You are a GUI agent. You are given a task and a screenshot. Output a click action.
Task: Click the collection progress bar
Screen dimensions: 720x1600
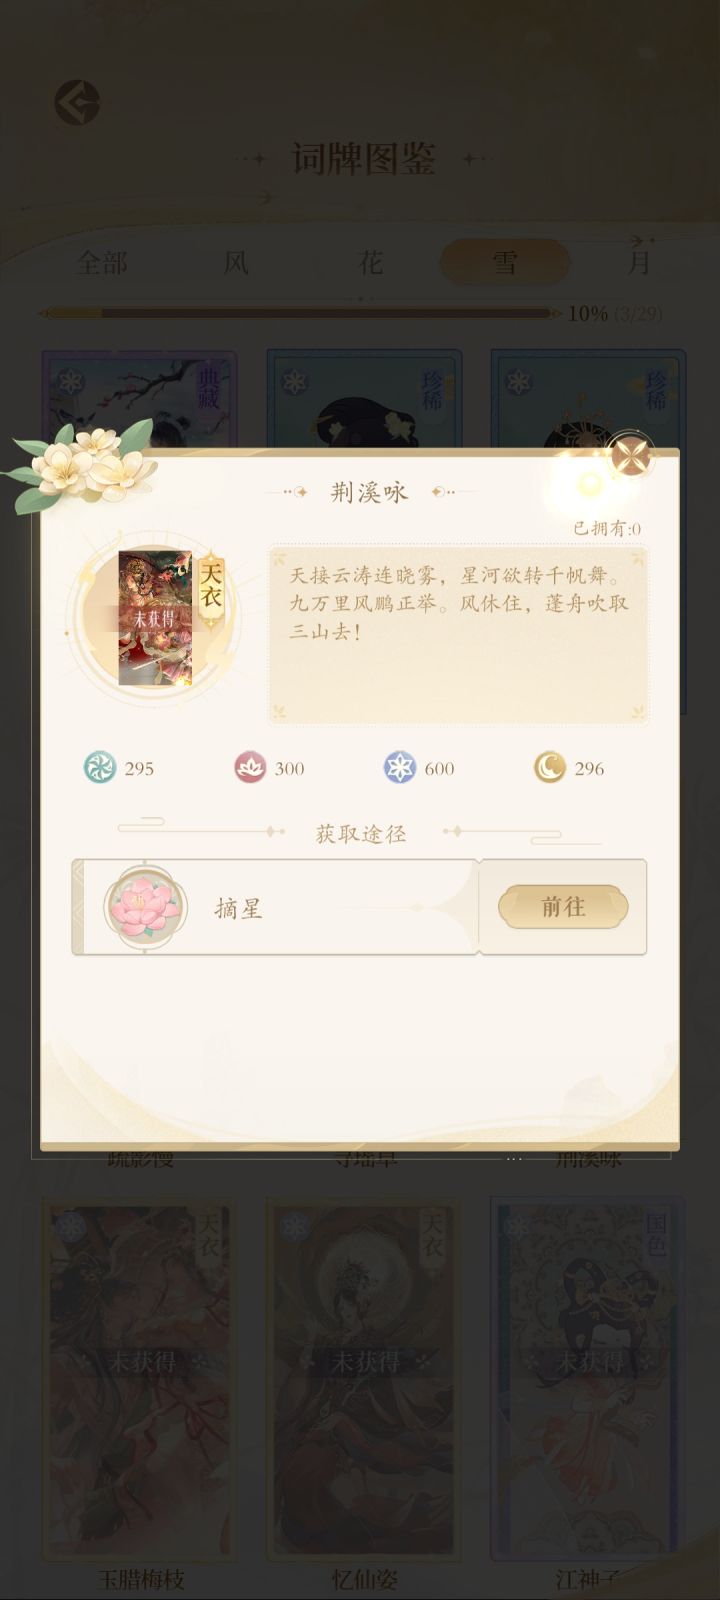click(300, 313)
